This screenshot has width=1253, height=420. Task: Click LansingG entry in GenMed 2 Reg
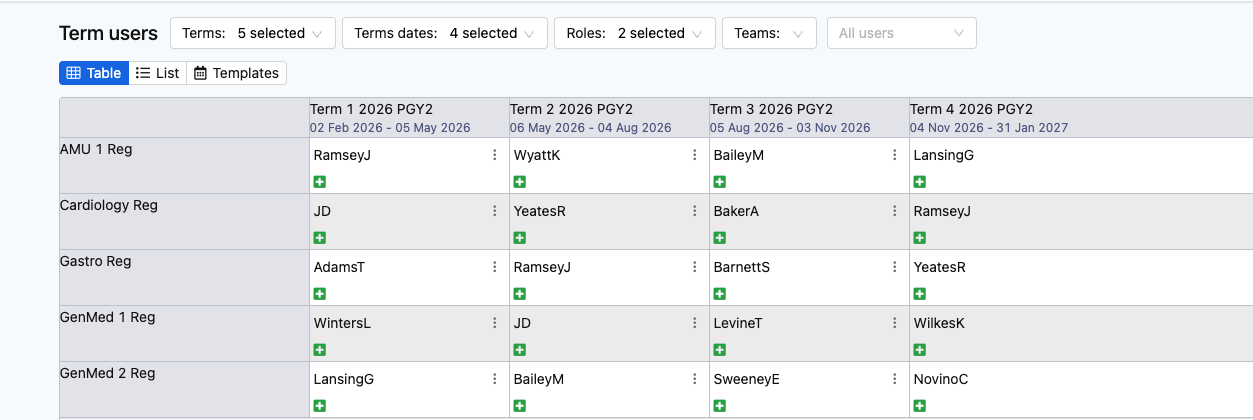click(343, 379)
